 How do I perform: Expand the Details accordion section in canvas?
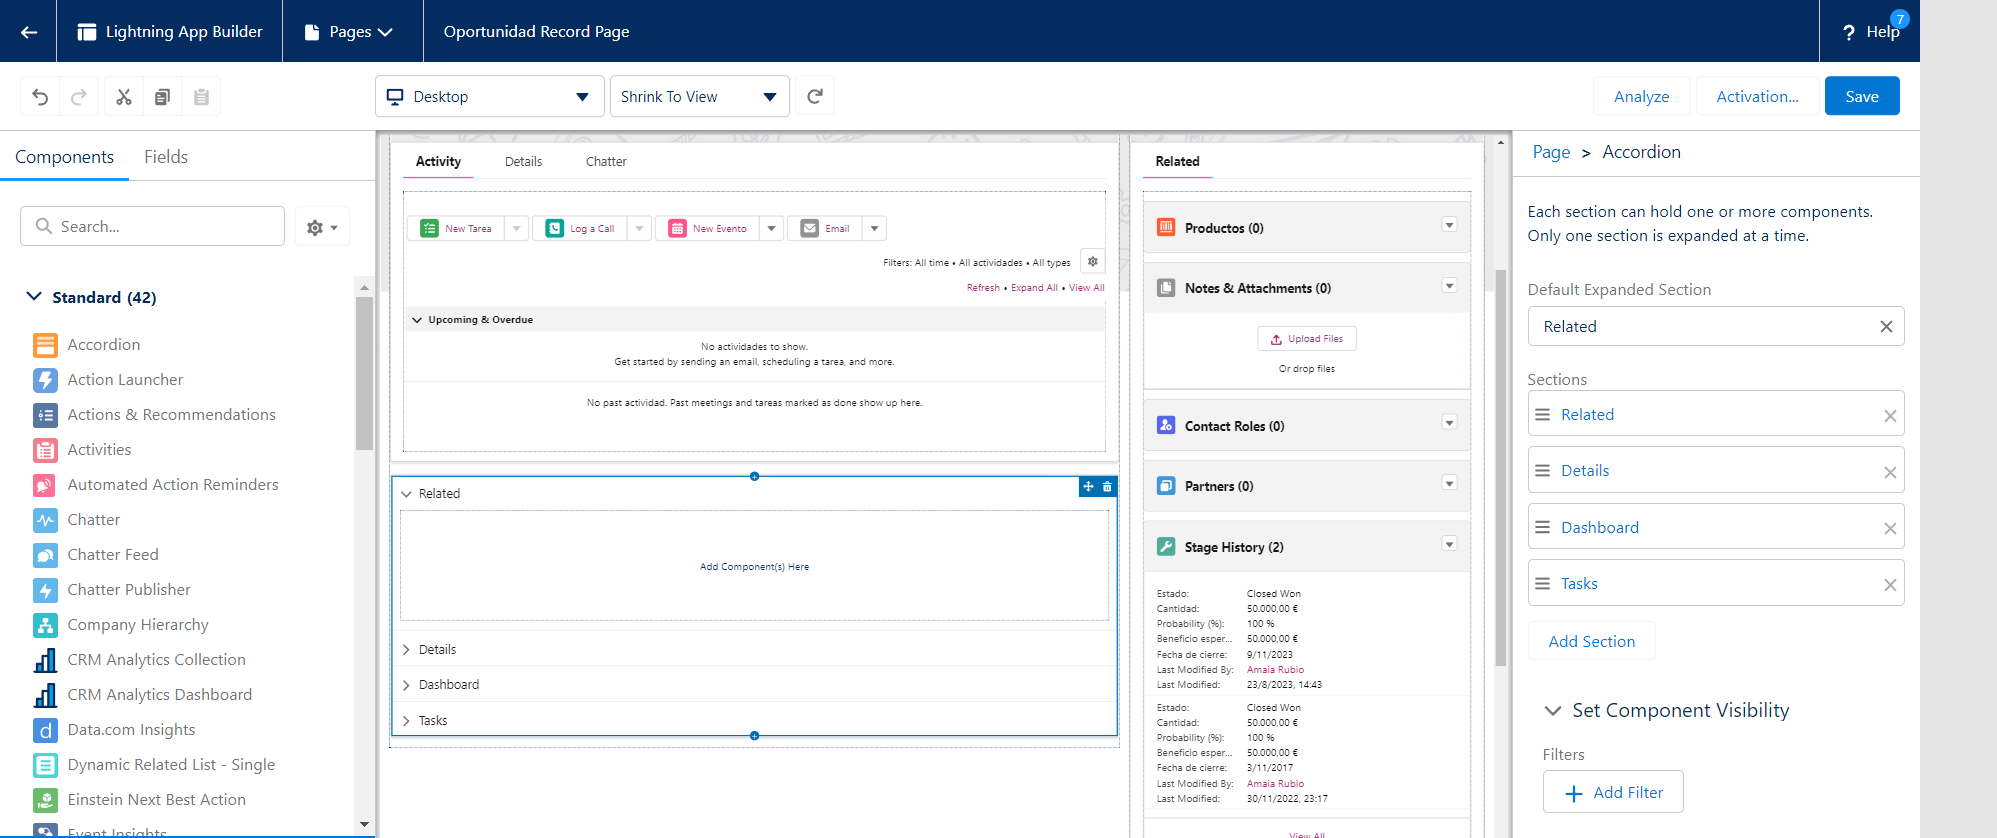click(x=406, y=650)
